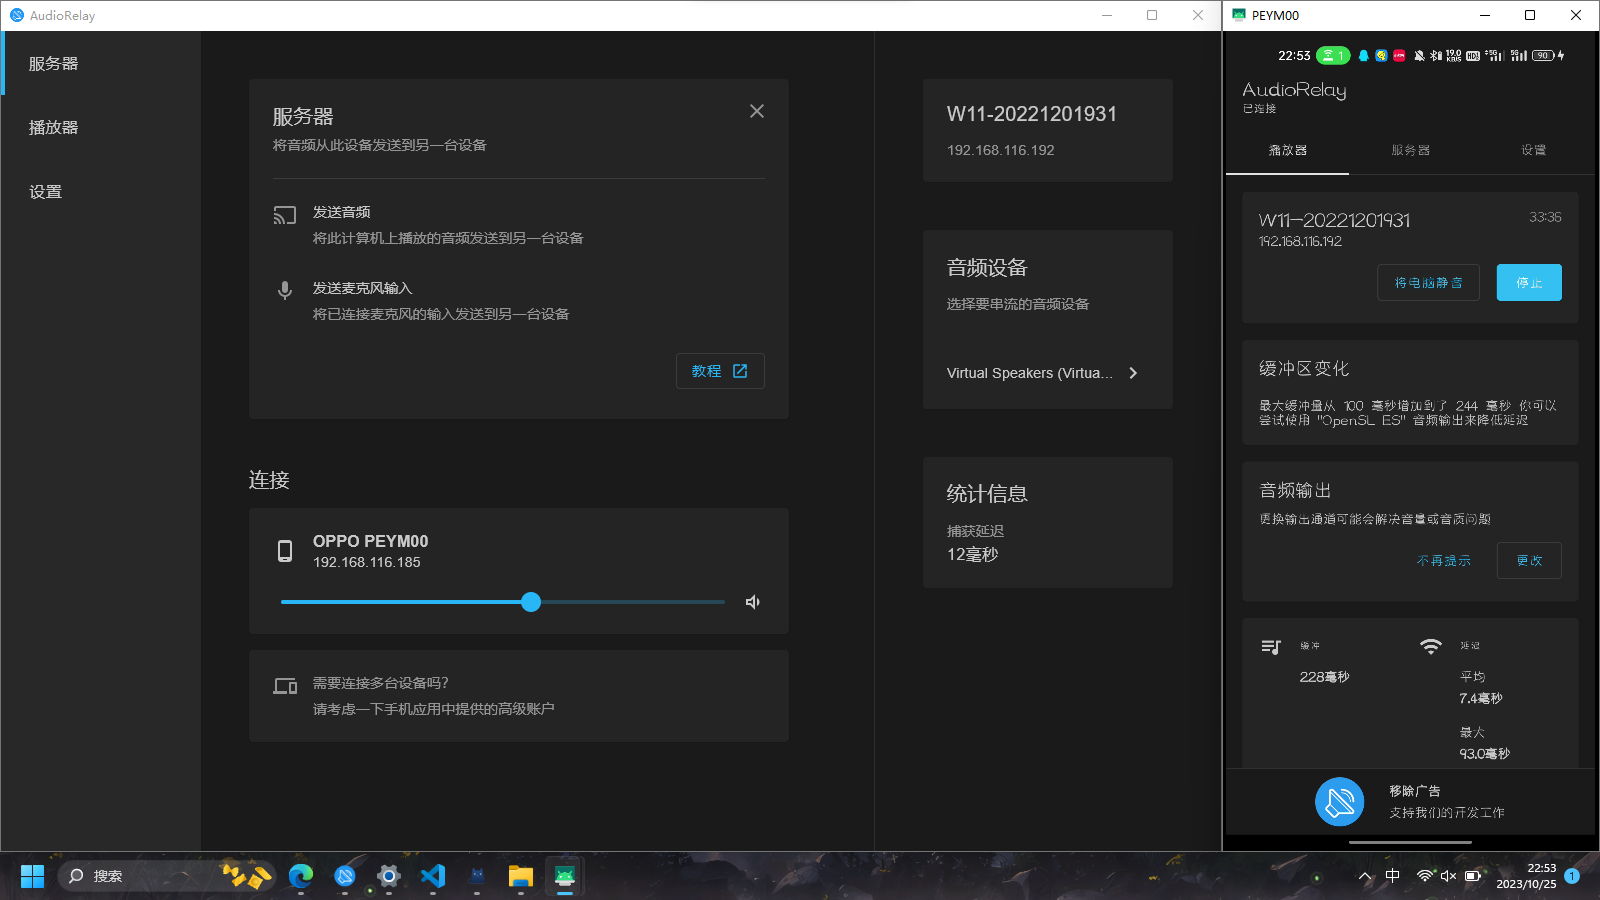Open the gear settings app in taskbar
The image size is (1600, 900).
click(389, 876)
